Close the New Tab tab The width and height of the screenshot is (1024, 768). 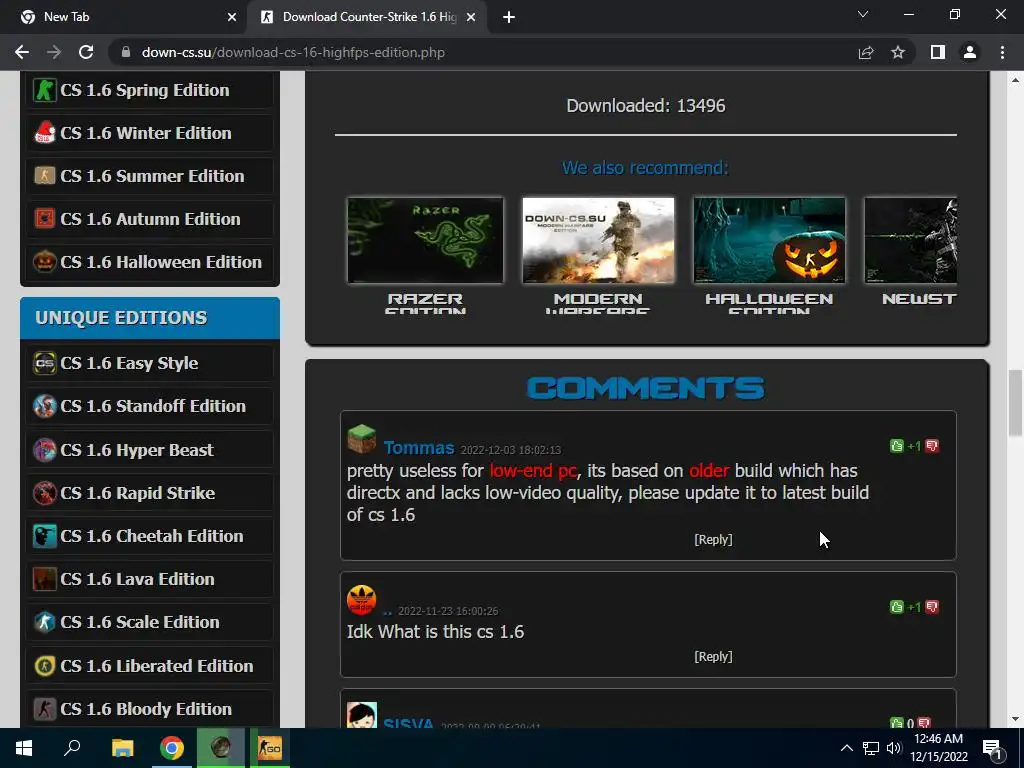pyautogui.click(x=232, y=17)
